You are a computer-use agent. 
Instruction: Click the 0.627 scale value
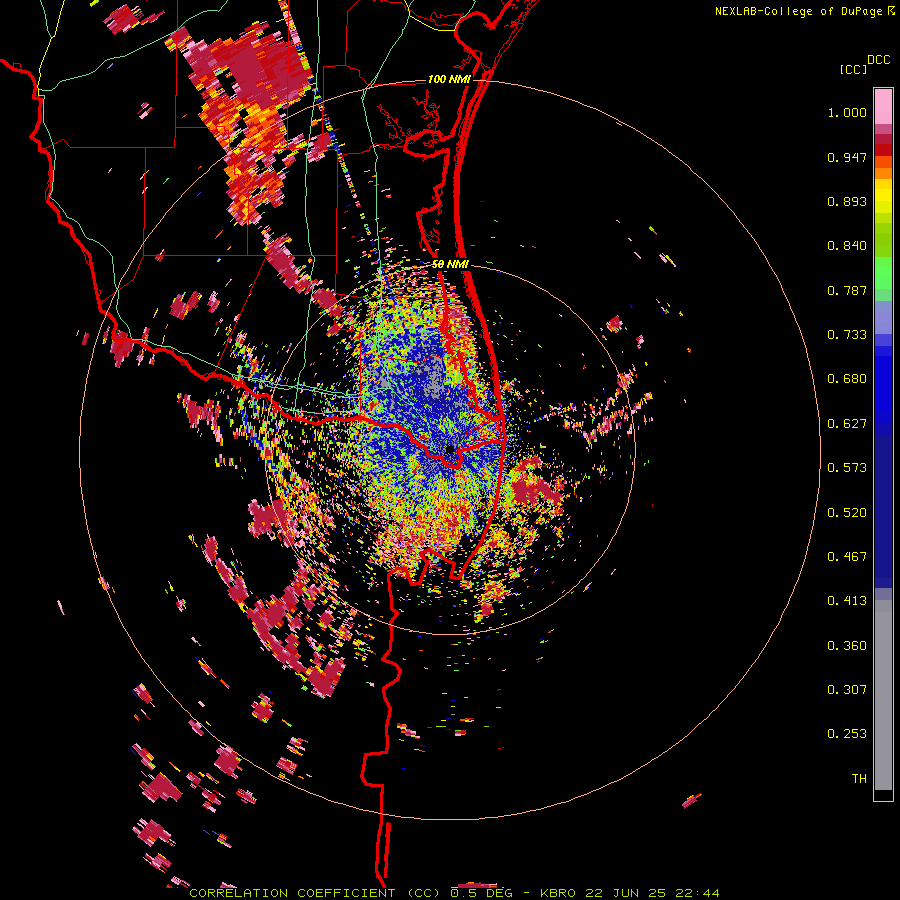847,424
